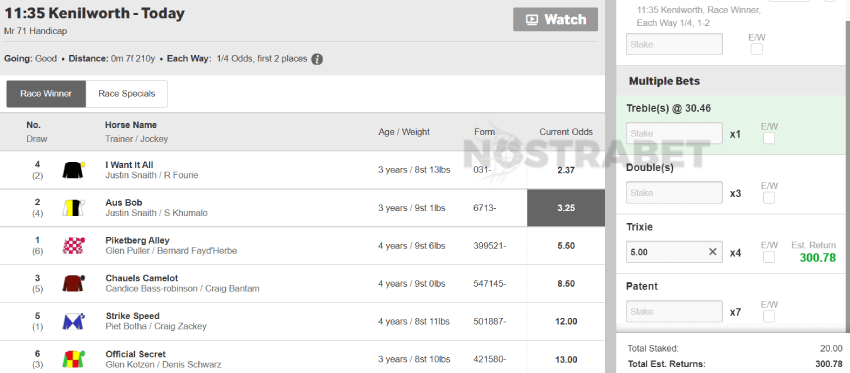The image size is (850, 373).
Task: Select Piketberg Alley odds 5.50
Action: click(x=566, y=246)
